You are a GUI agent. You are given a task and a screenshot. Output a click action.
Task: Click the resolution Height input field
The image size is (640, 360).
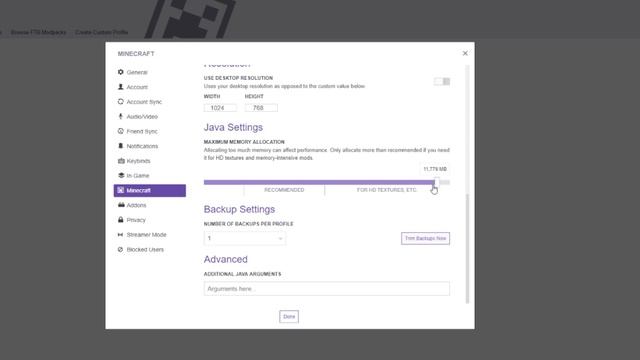pyautogui.click(x=261, y=108)
